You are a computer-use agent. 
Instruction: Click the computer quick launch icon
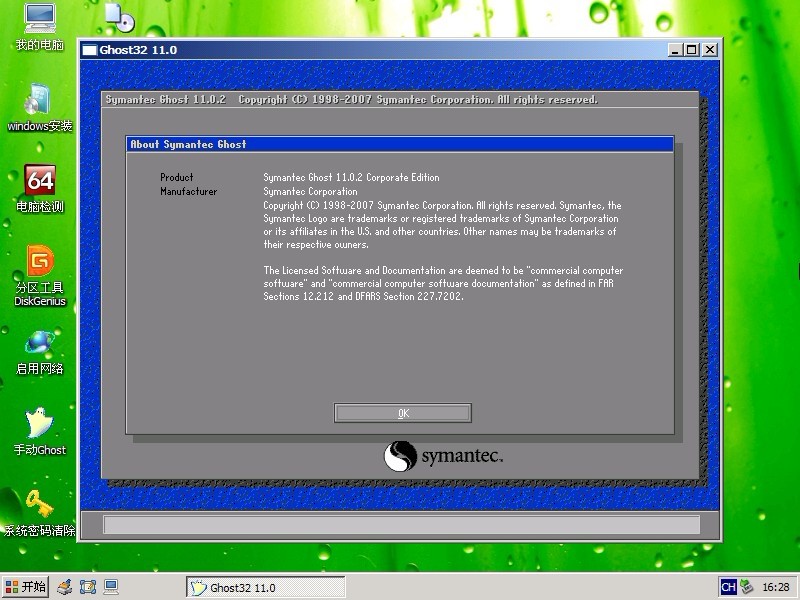tap(111, 587)
